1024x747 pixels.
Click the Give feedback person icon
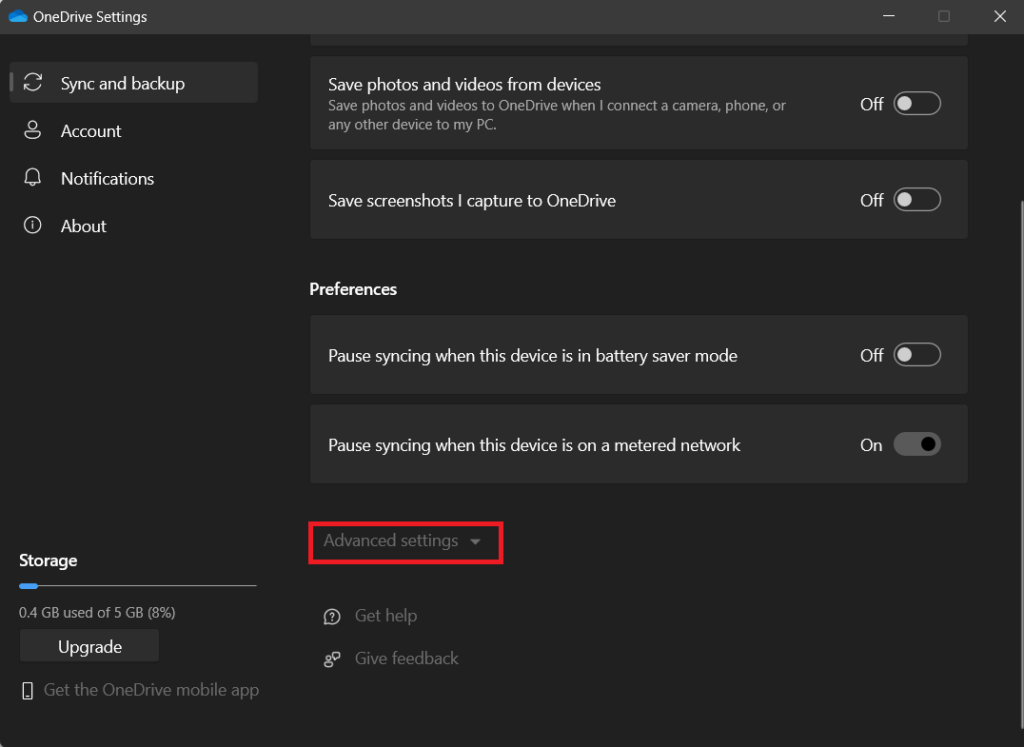coord(332,659)
